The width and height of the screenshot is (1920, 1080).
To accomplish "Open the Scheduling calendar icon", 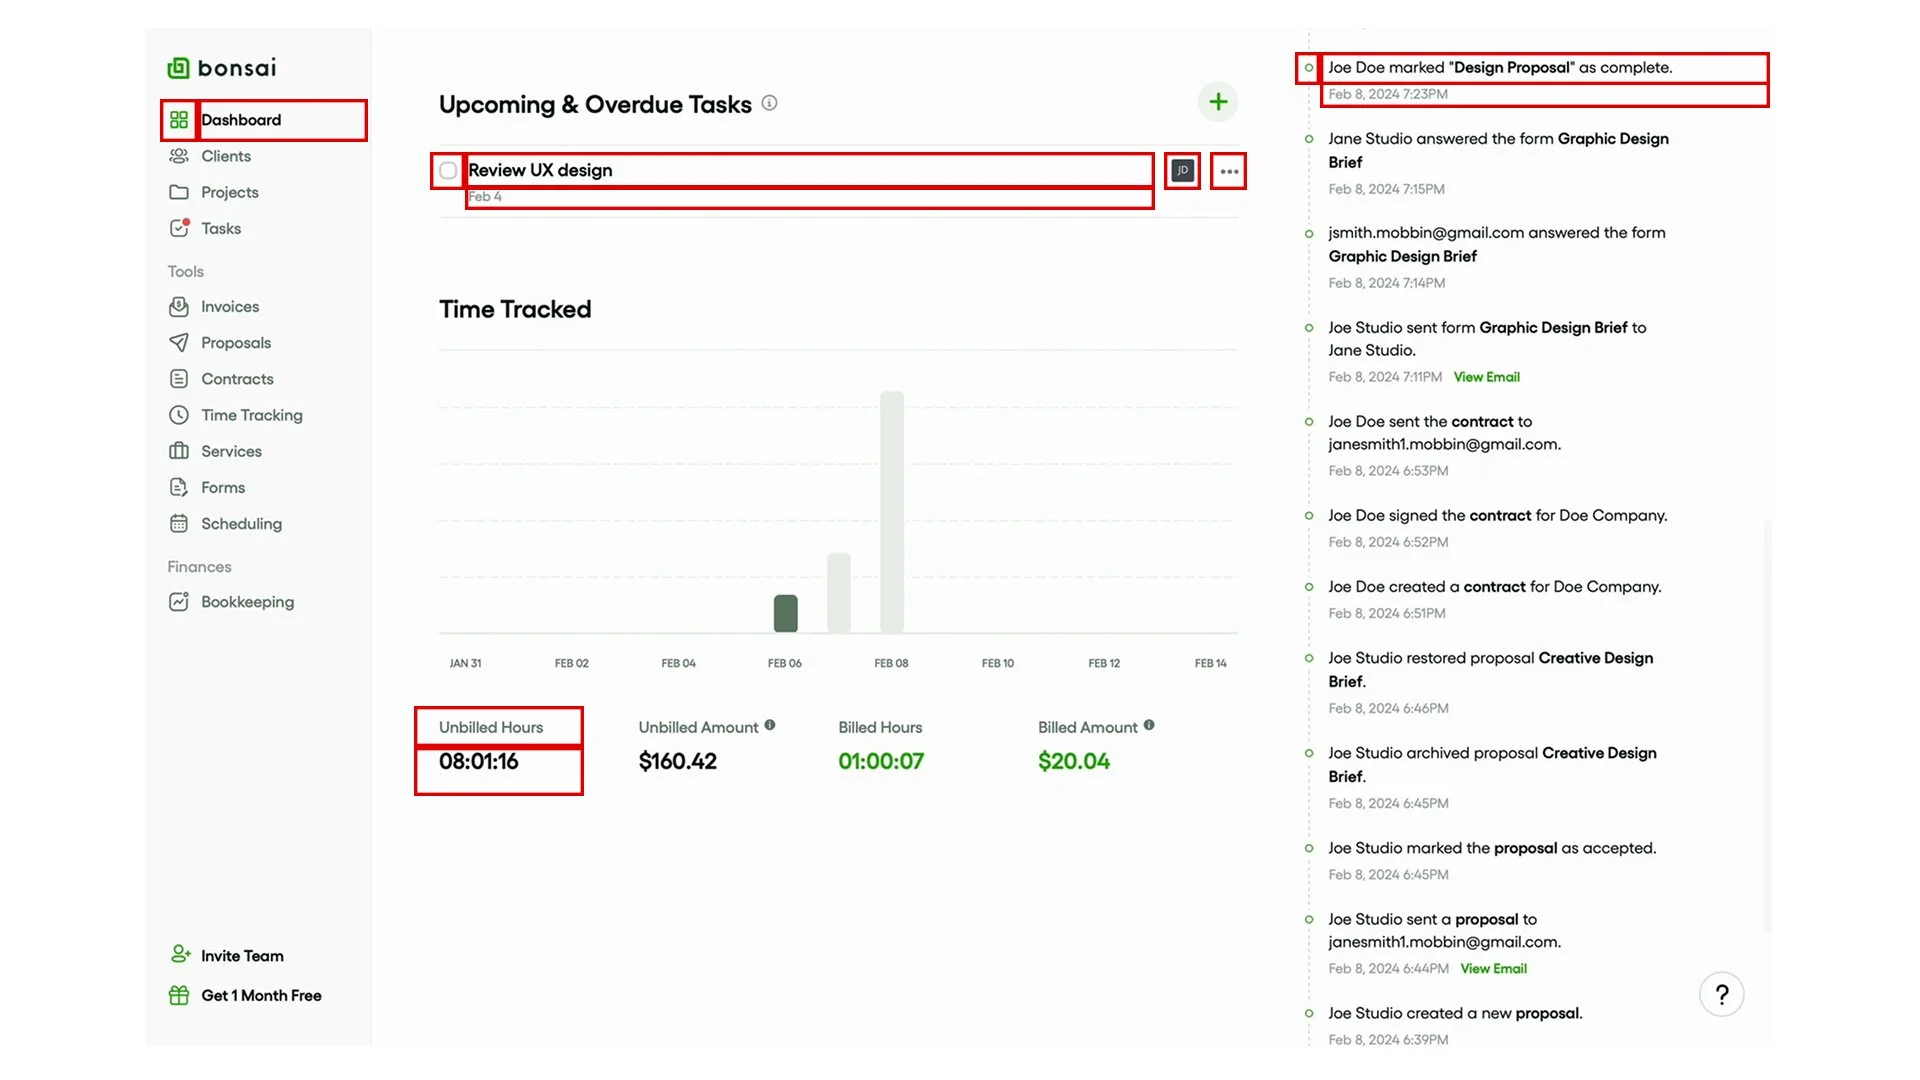I will click(179, 524).
